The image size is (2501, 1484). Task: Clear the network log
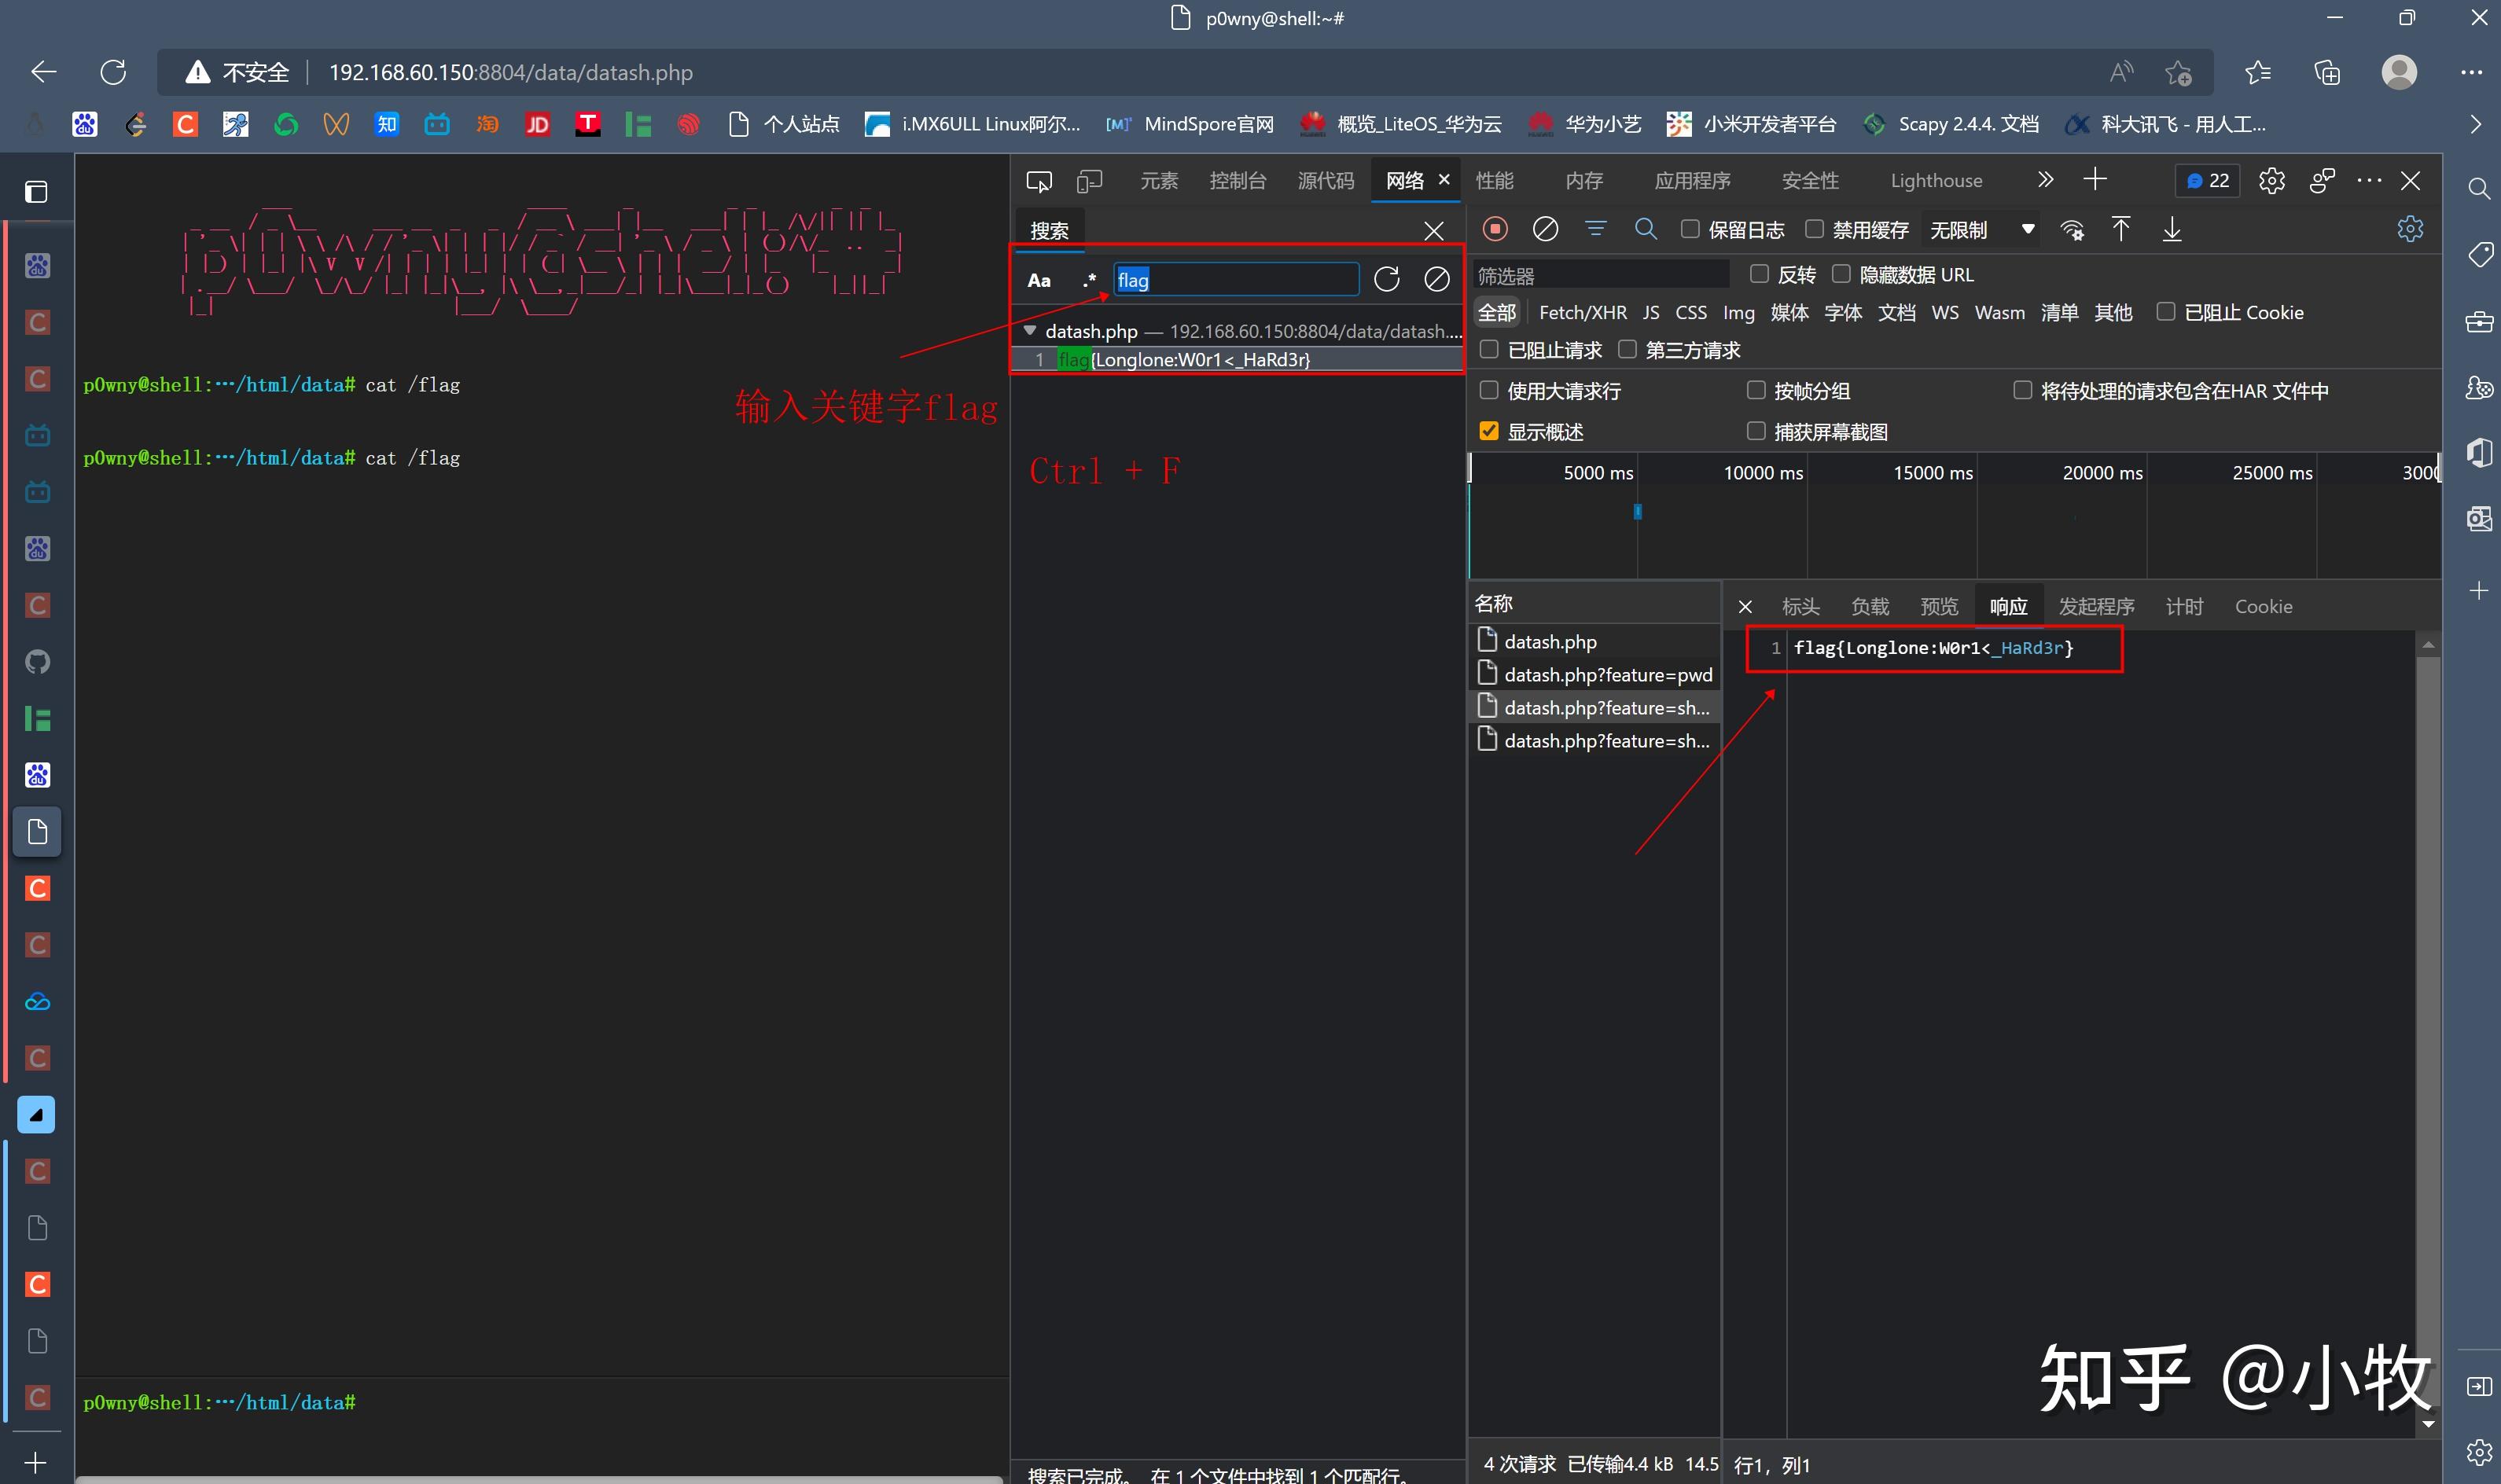coord(1545,229)
